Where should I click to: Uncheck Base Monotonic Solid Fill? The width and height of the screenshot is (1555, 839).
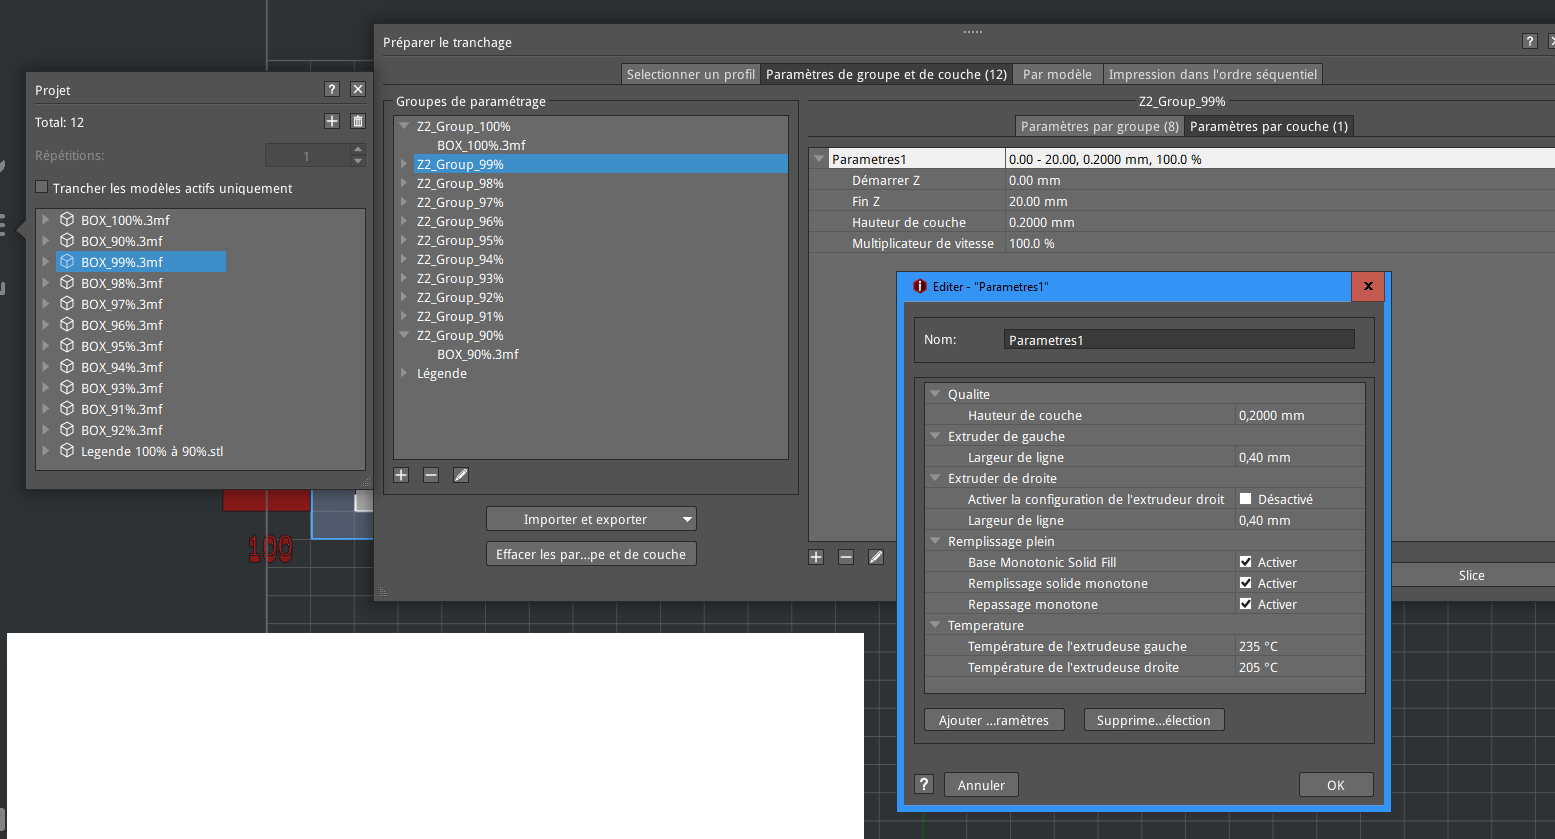tap(1245, 561)
